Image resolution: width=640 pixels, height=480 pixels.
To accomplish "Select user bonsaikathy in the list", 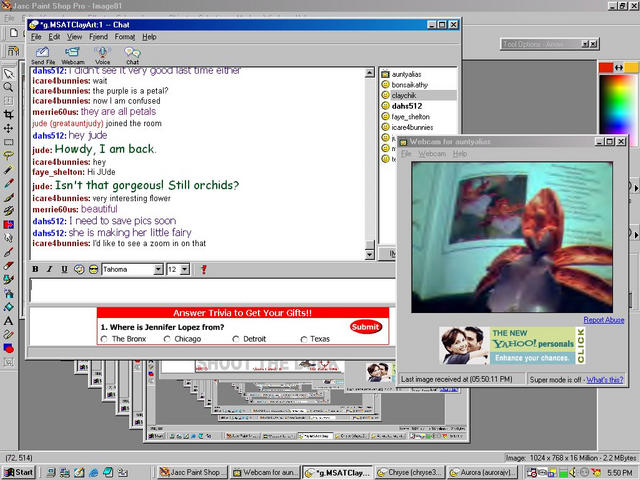I will coord(409,85).
